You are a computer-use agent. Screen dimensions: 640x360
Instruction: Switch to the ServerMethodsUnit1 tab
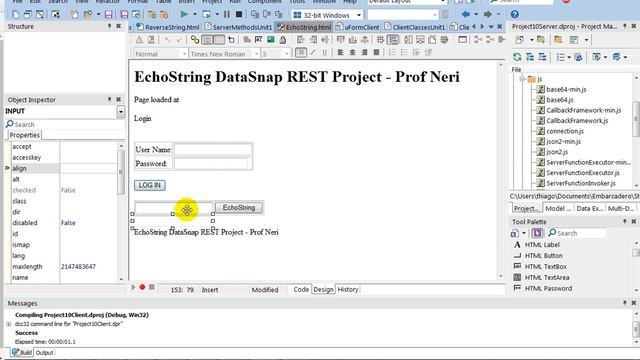pos(238,27)
